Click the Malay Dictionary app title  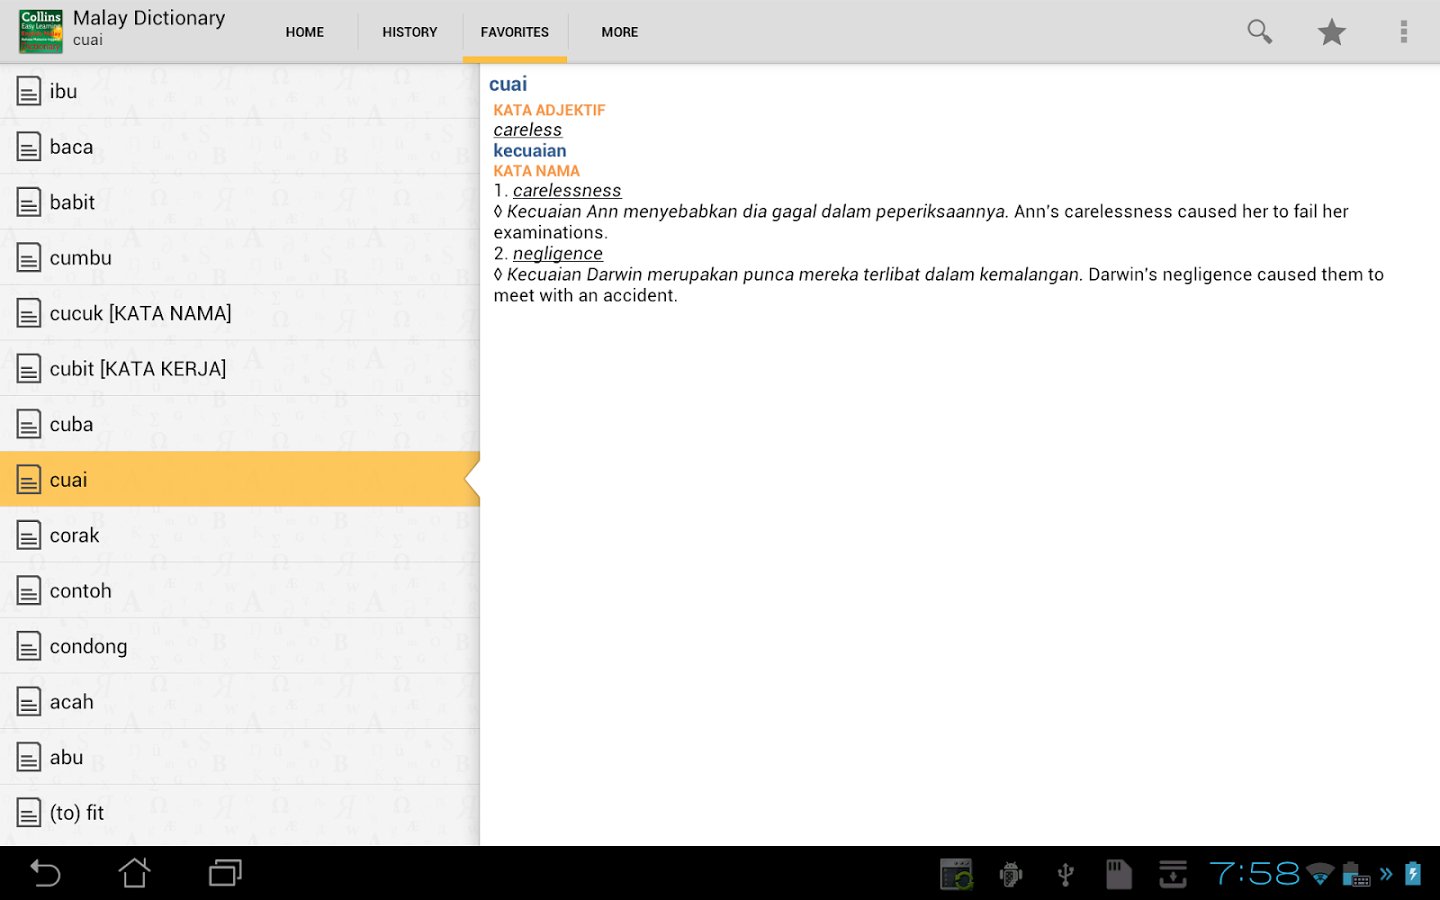pyautogui.click(x=149, y=18)
